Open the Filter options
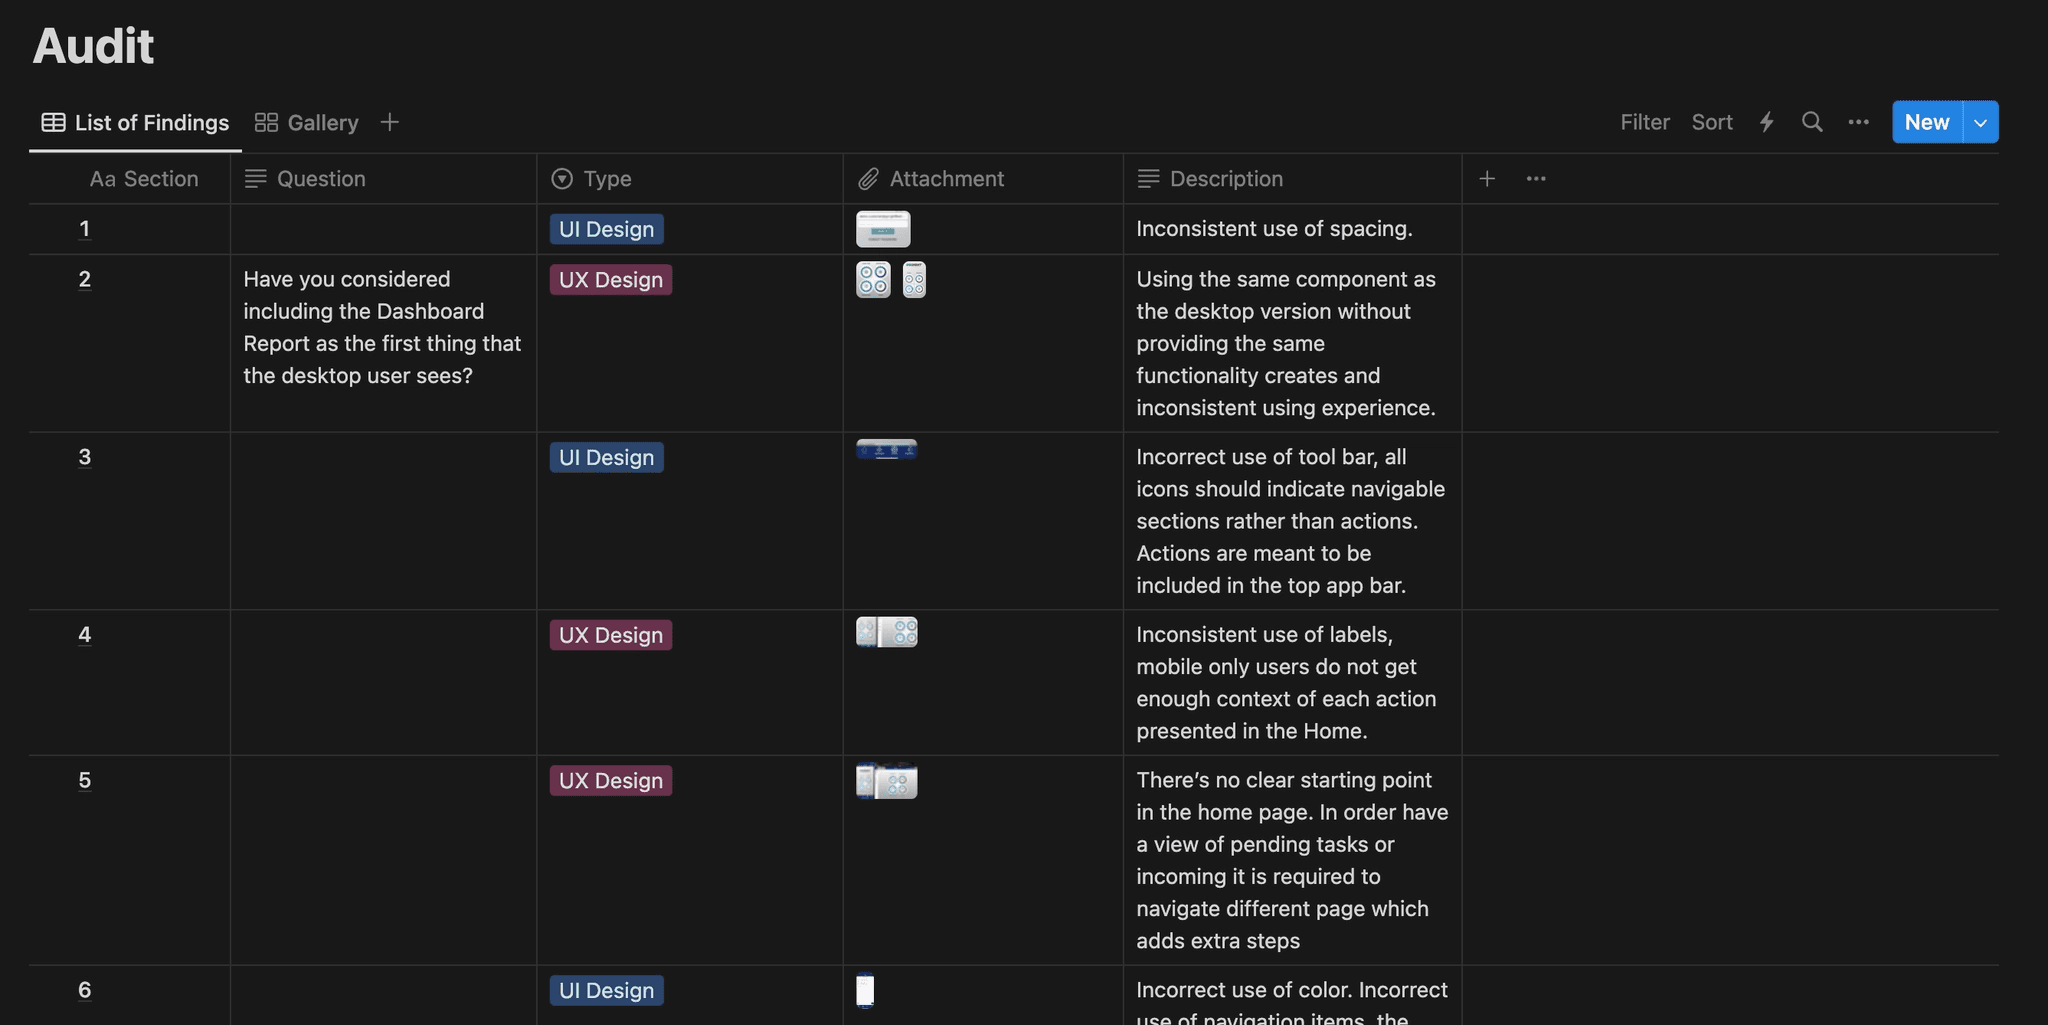 1645,122
